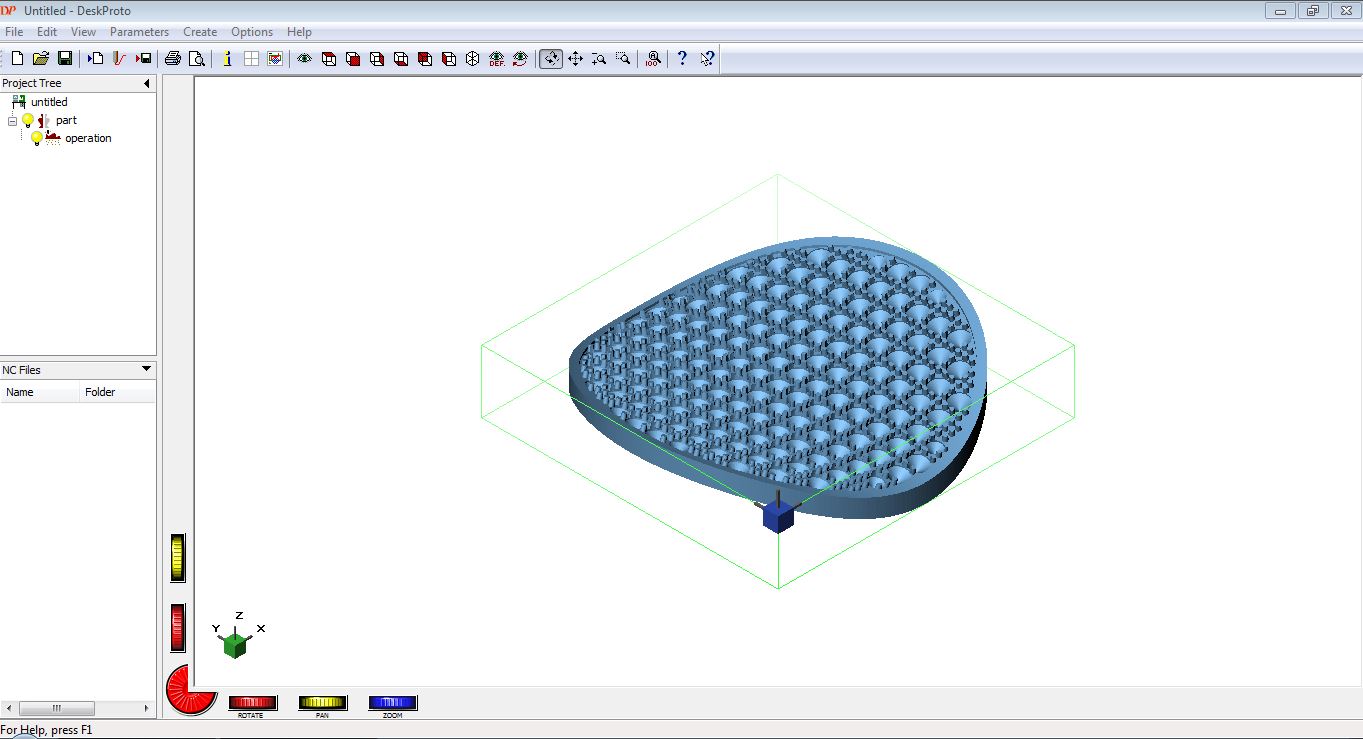Open the NC Files panel dropdown arrow
Viewport: 1363px width, 739px height.
(146, 369)
